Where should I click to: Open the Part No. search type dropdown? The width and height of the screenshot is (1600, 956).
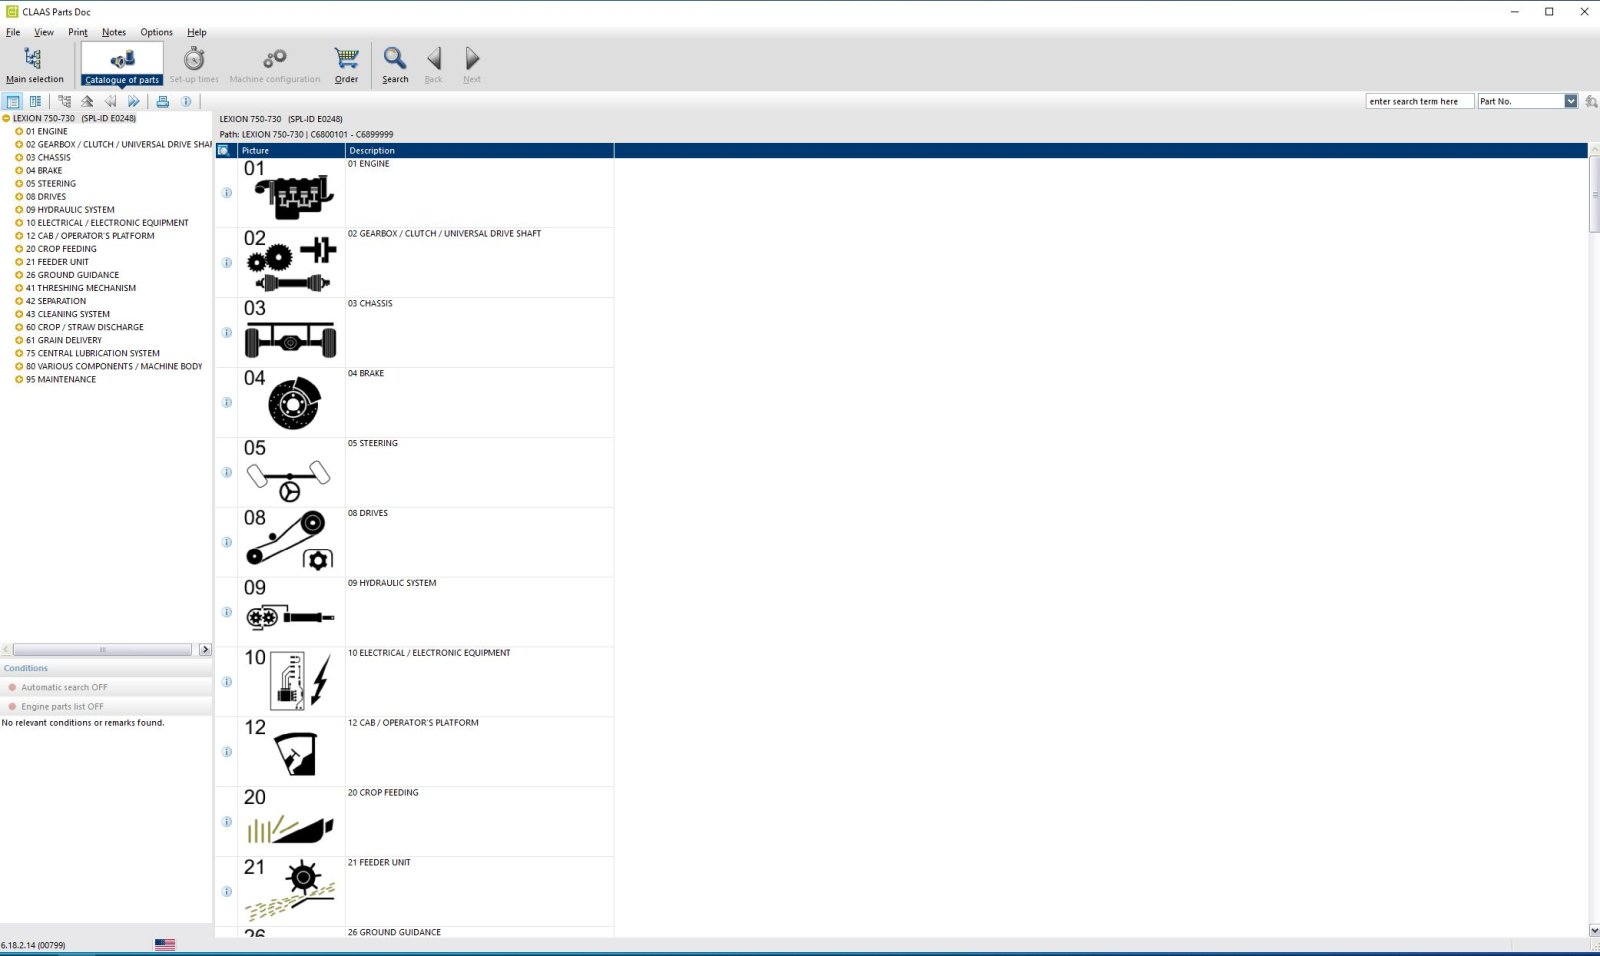point(1571,101)
